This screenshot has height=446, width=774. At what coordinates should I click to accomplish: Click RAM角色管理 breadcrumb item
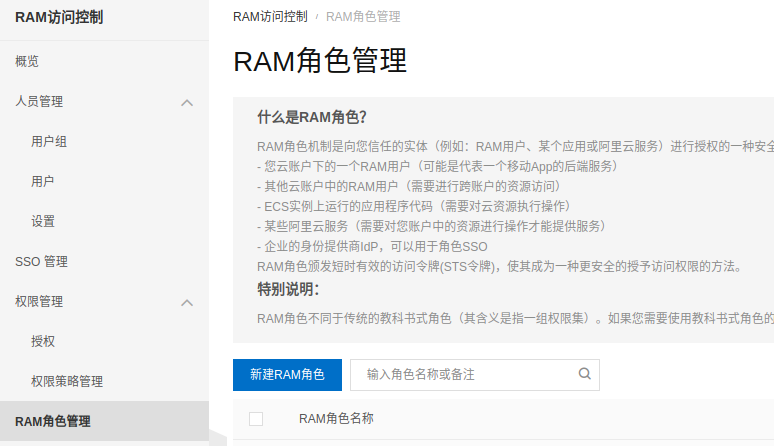coord(363,17)
